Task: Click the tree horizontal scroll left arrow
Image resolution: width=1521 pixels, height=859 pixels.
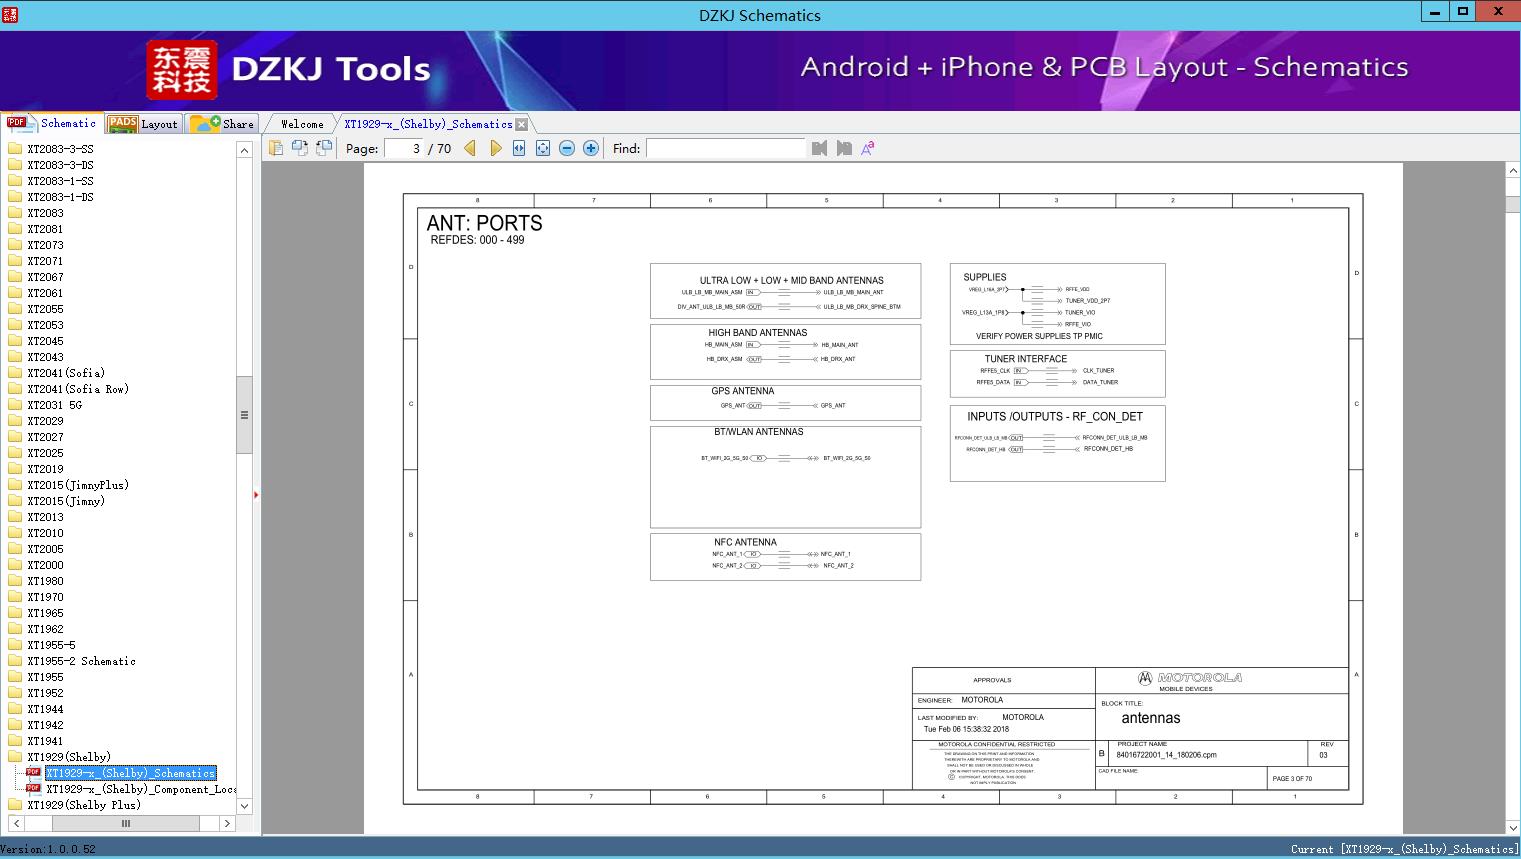Action: [16, 823]
